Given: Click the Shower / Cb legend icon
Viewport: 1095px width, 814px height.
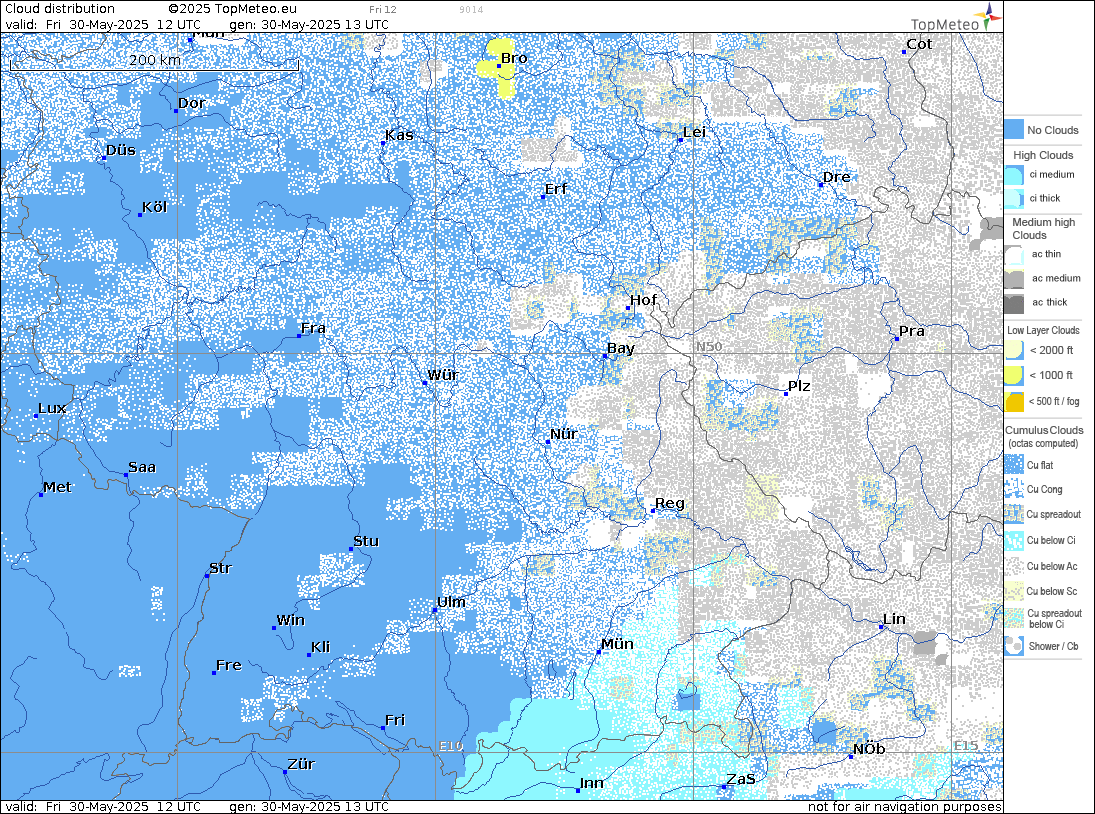Looking at the screenshot, I should click(x=1014, y=646).
